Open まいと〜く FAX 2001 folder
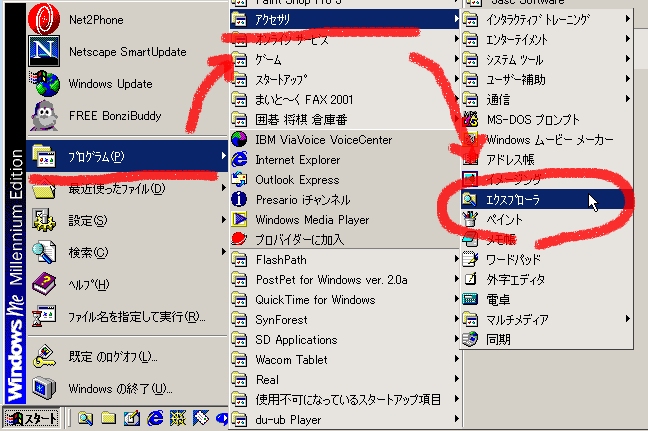The width and height of the screenshot is (648, 431). tap(344, 99)
